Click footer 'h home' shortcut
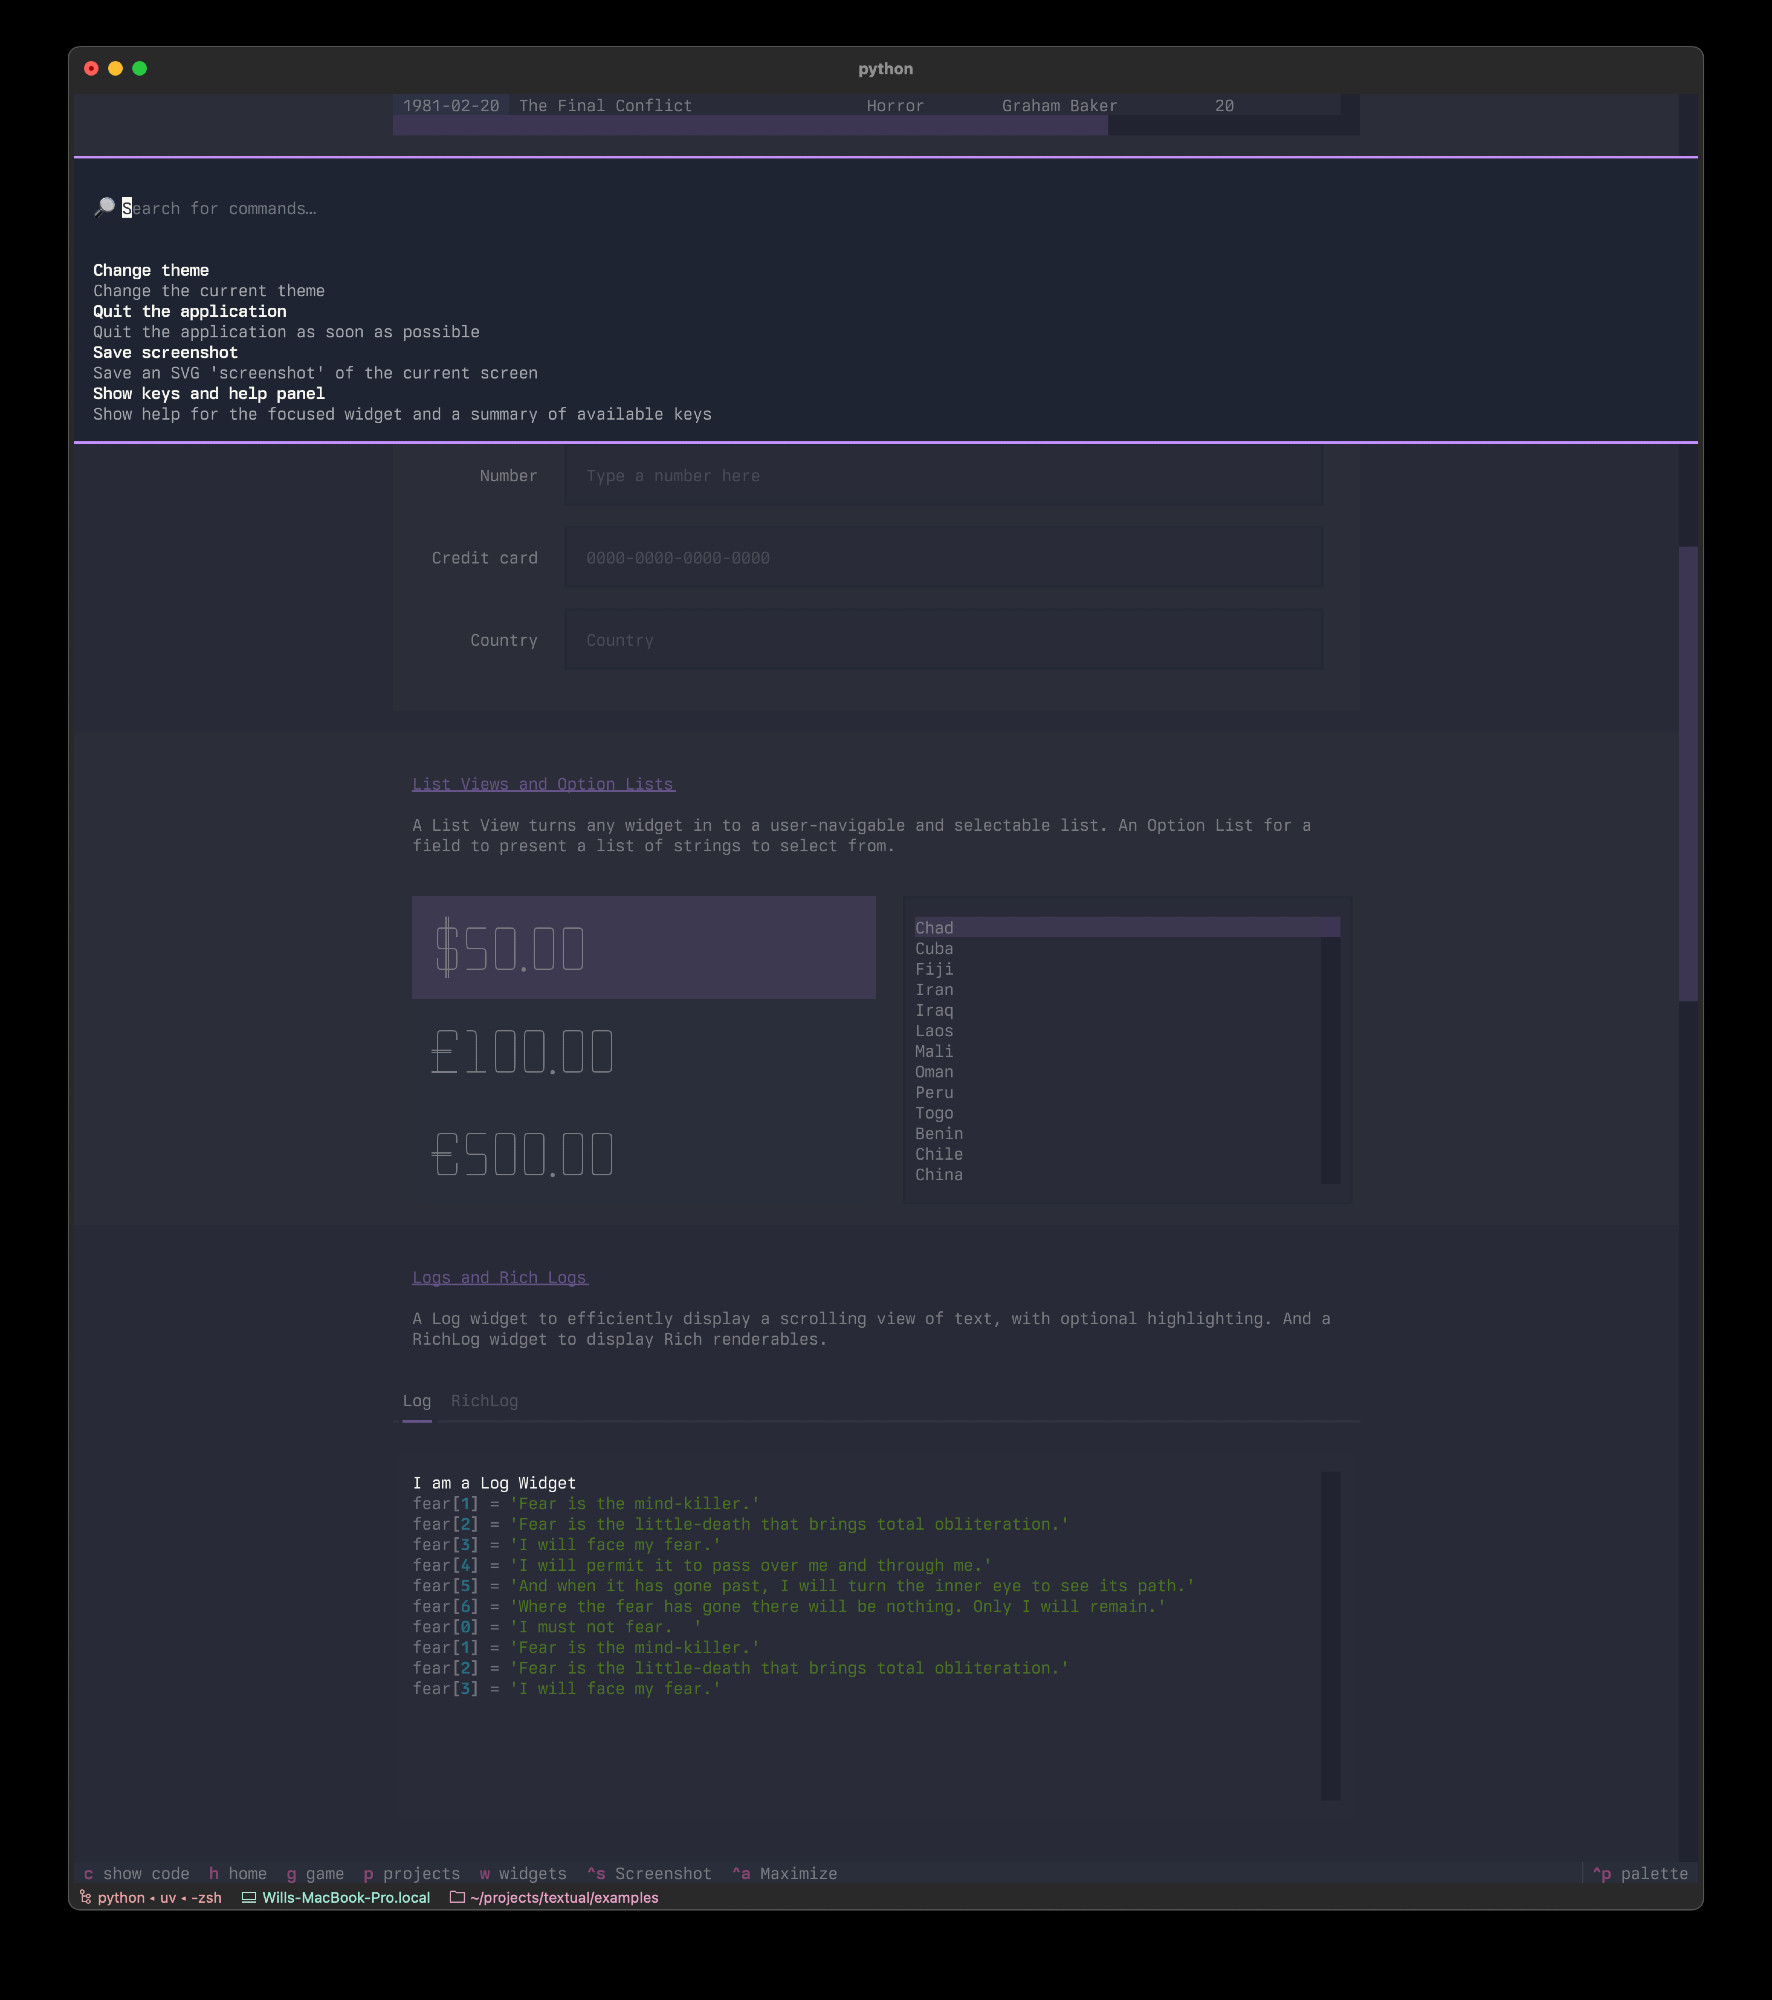The image size is (1772, 2000). pyautogui.click(x=238, y=1873)
